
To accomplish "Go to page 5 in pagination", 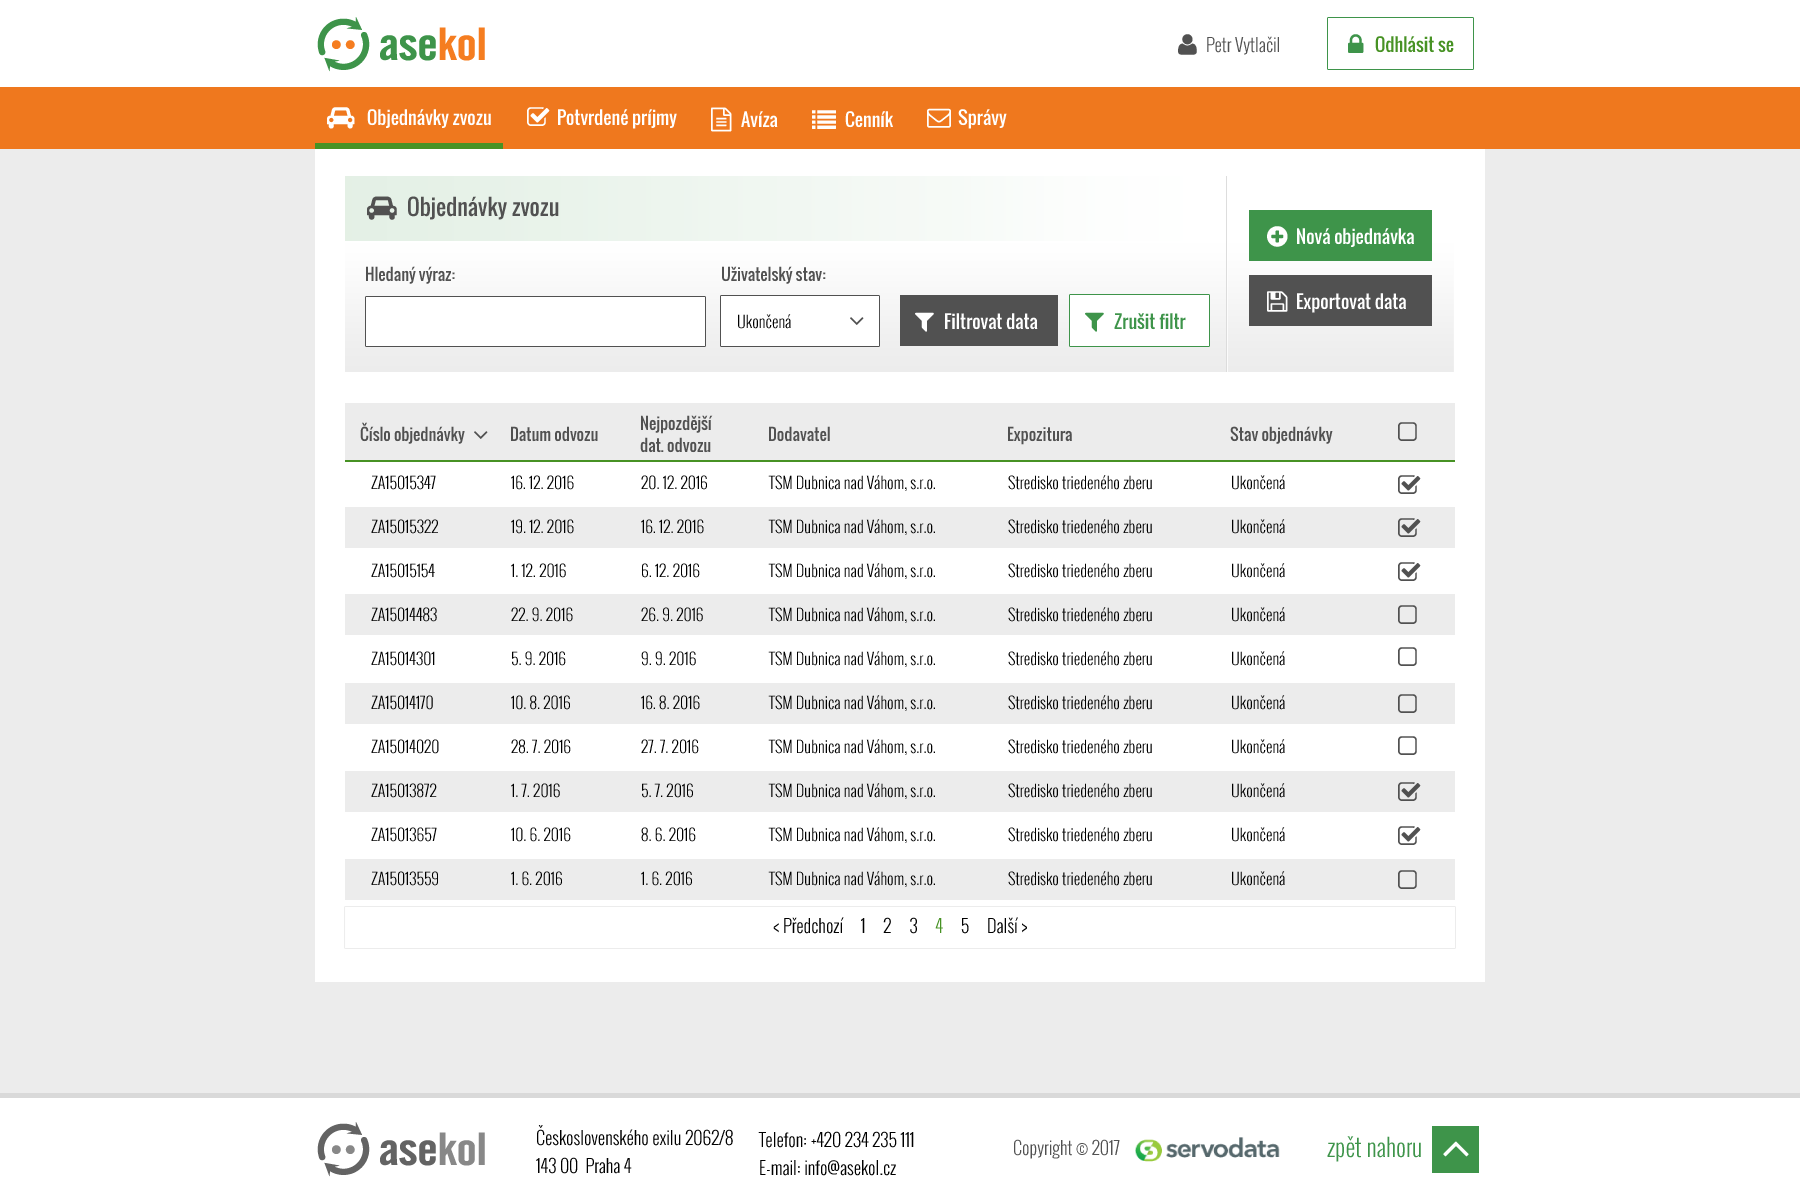I will pyautogui.click(x=965, y=927).
